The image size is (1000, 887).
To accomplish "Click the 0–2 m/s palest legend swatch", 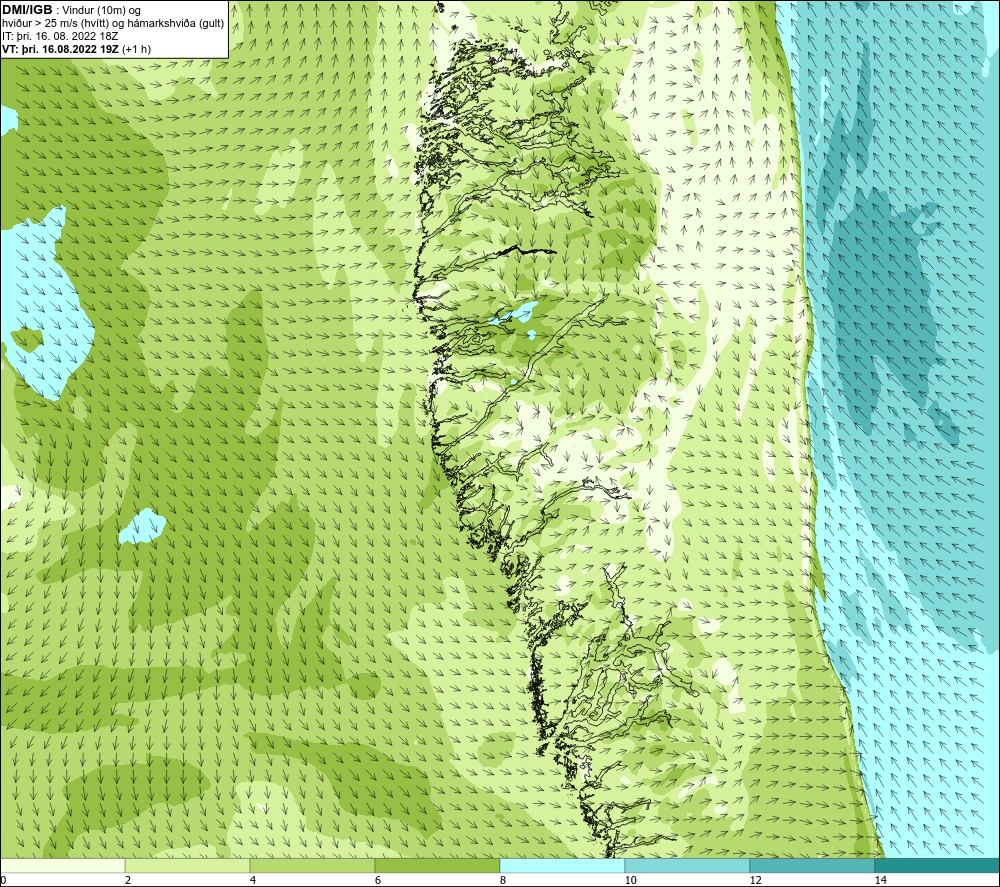I will tap(62, 866).
